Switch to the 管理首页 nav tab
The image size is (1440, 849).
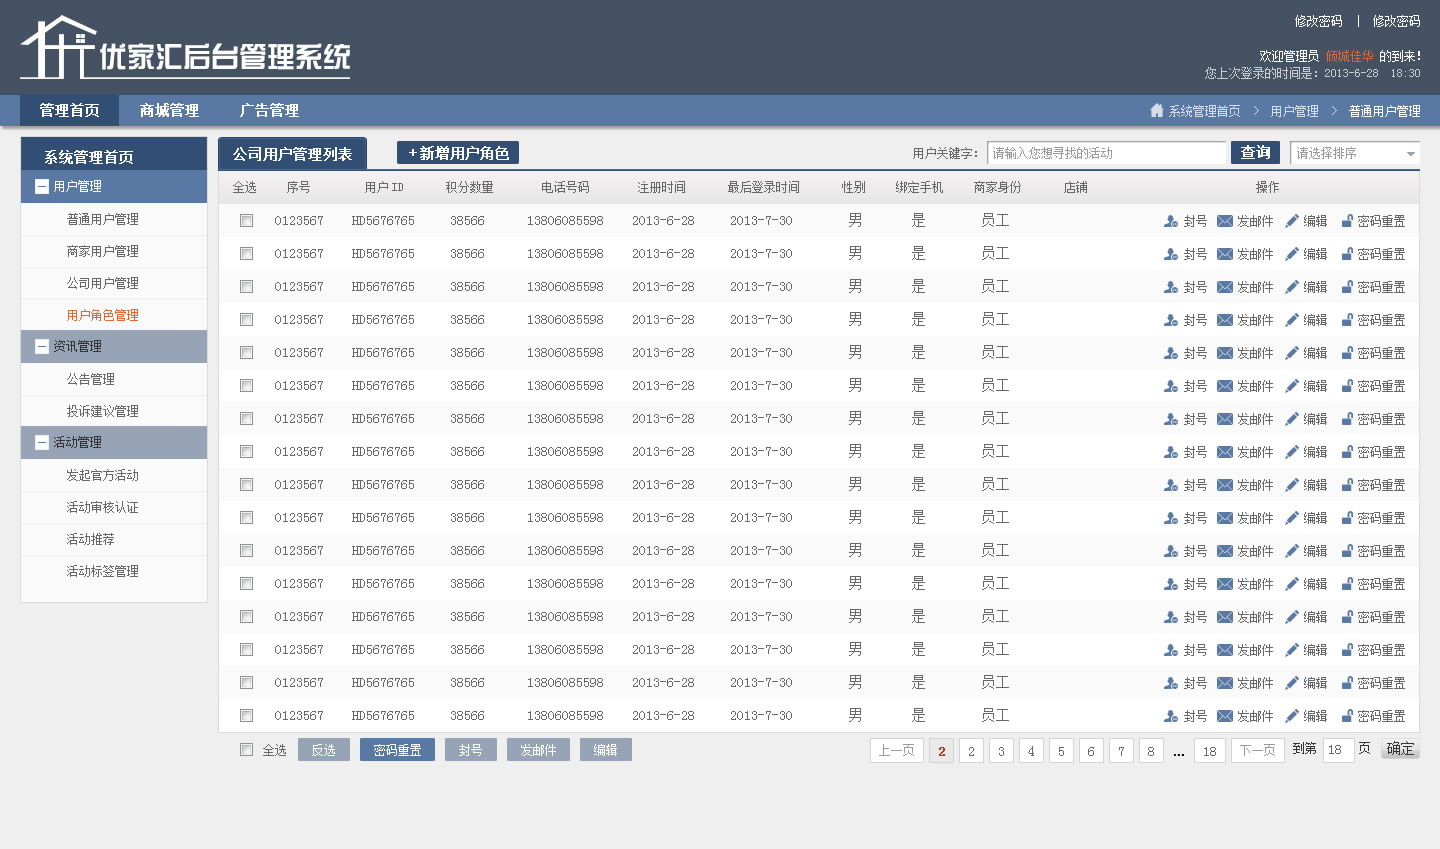click(x=69, y=110)
